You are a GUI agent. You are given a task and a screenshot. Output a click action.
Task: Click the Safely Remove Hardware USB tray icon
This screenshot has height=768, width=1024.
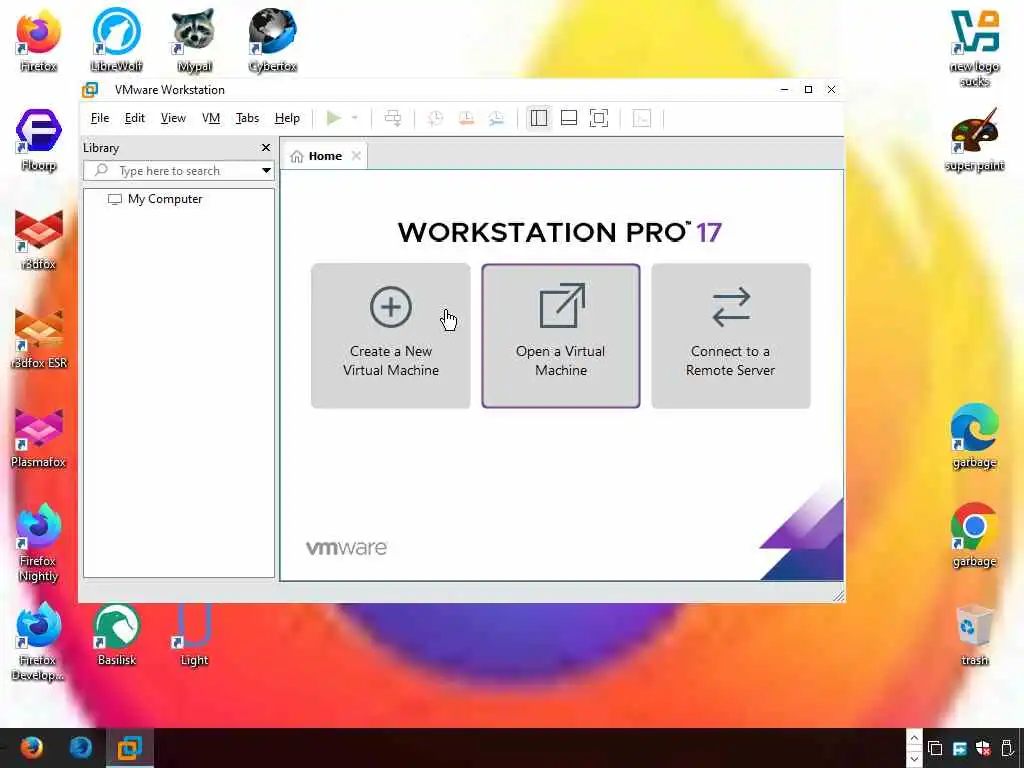pyautogui.click(x=1007, y=748)
